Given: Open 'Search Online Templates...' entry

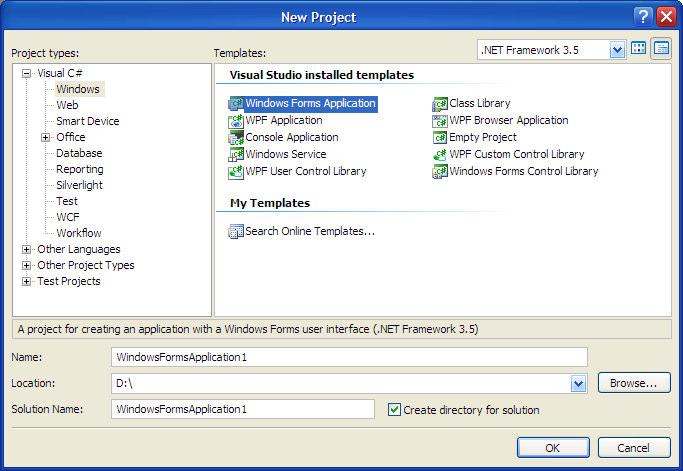Looking at the screenshot, I should [310, 231].
